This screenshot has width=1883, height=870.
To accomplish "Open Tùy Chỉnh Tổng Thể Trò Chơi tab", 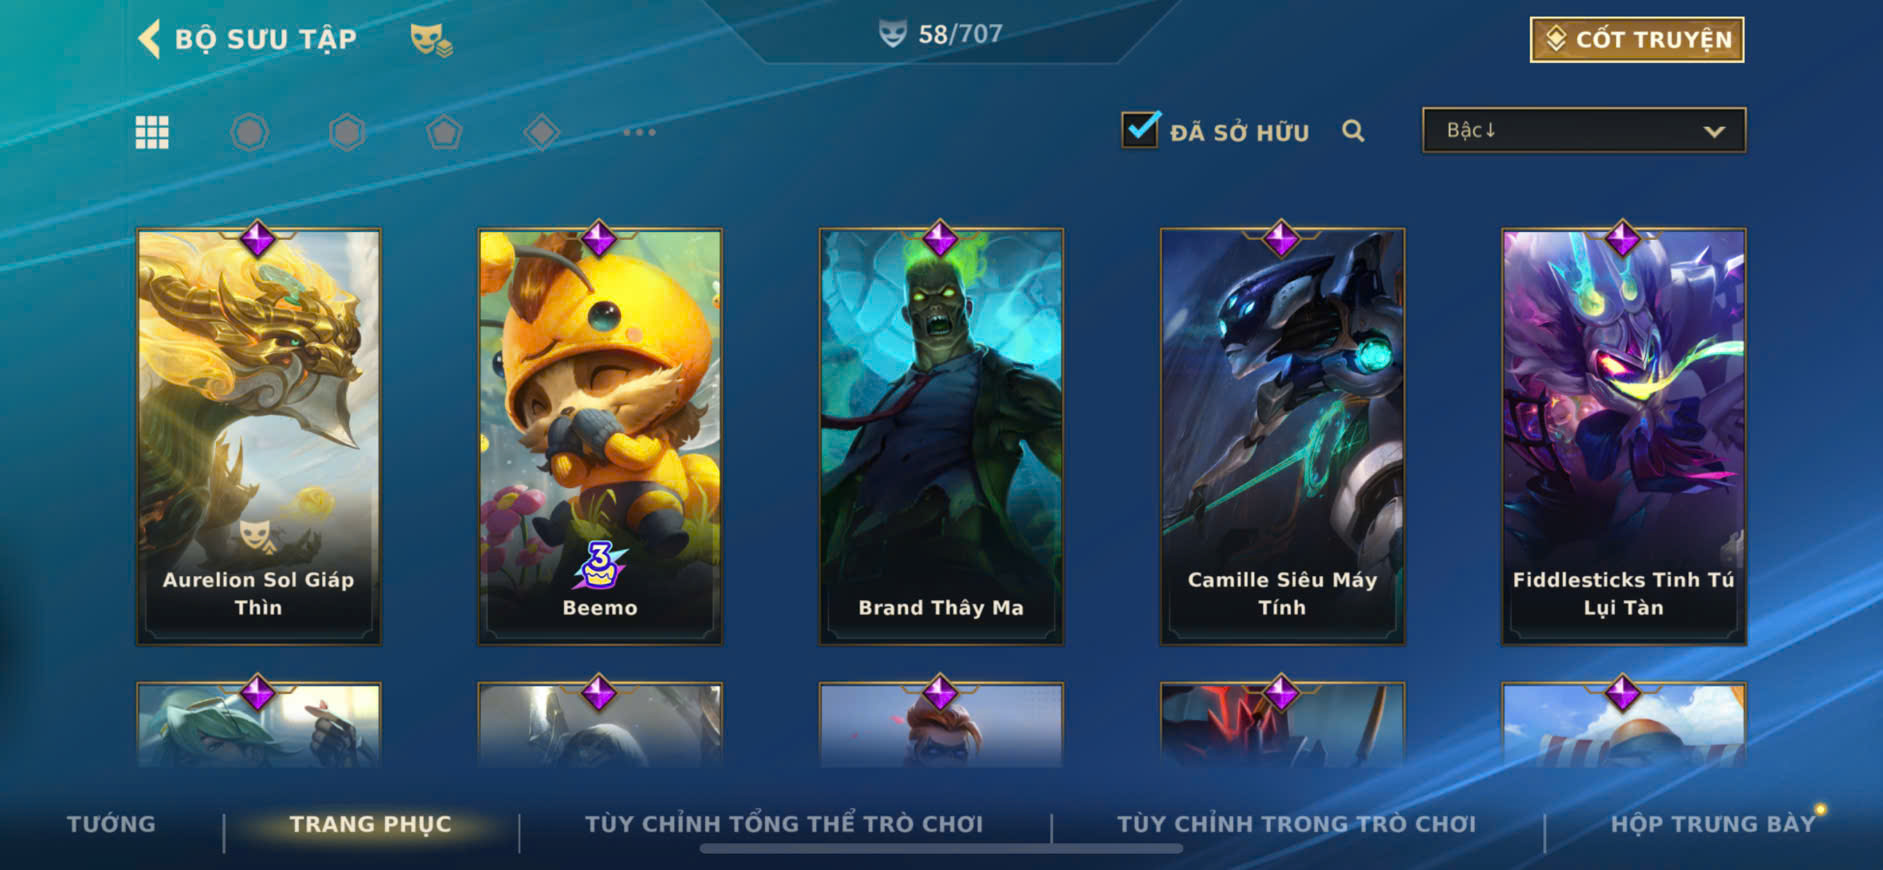I will coord(784,824).
